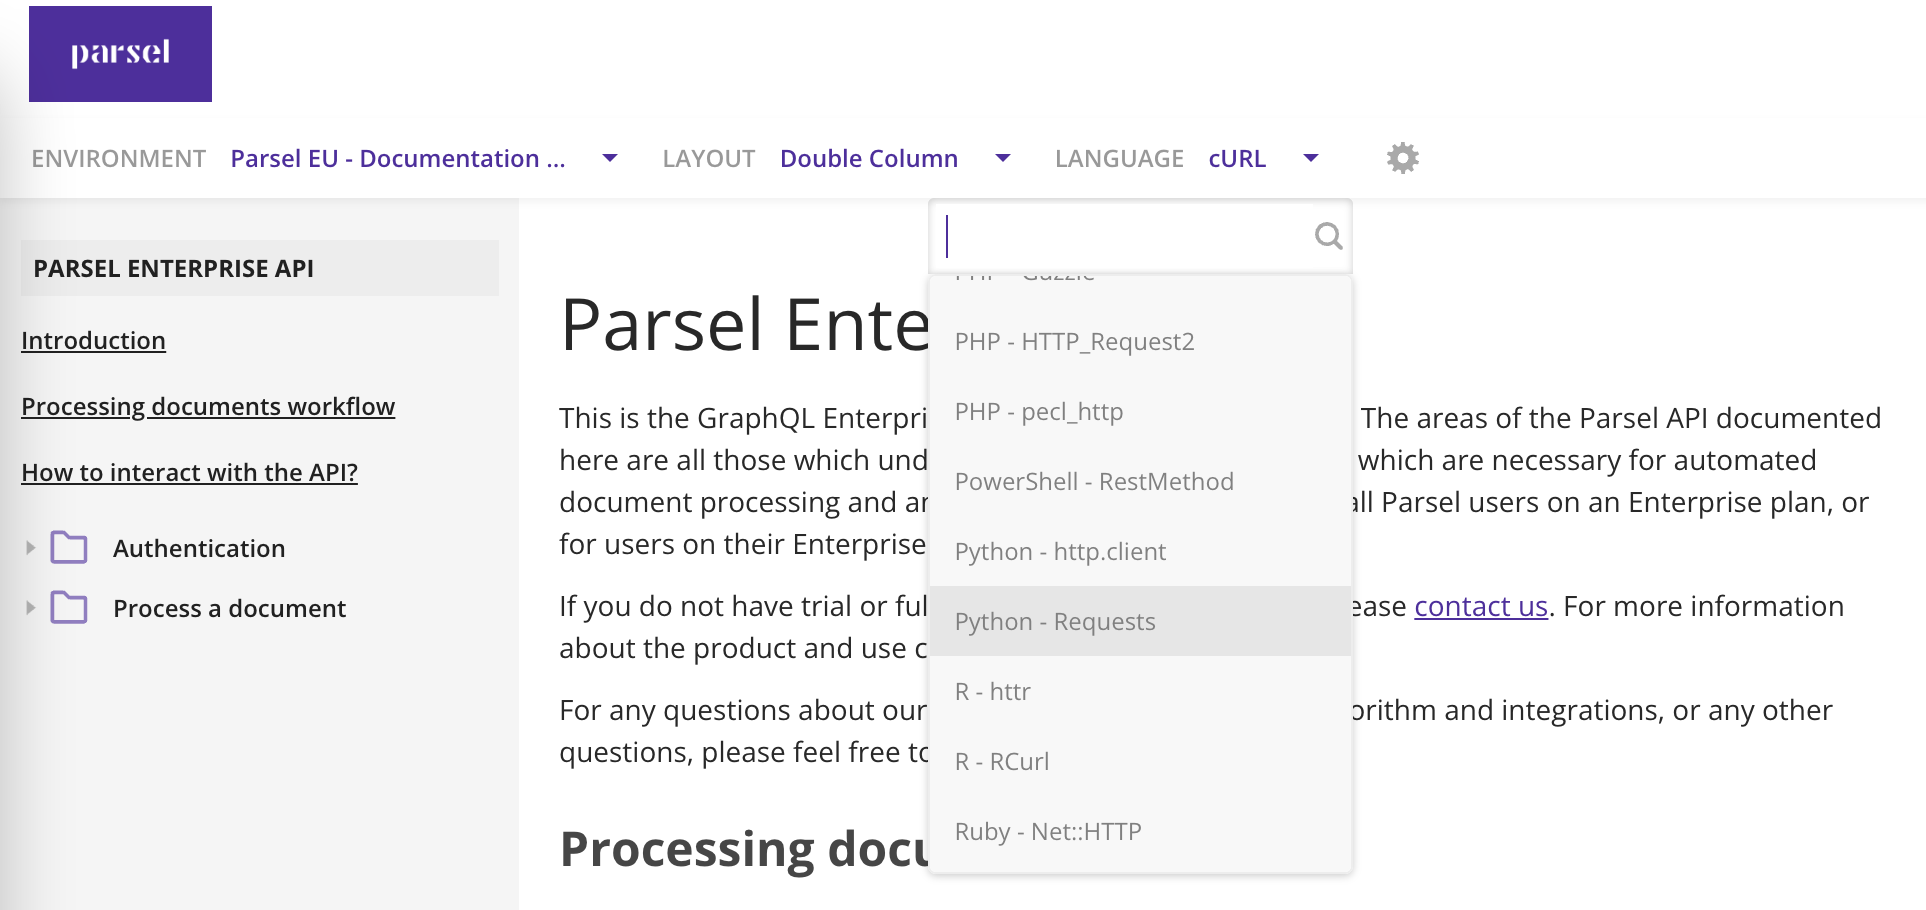Open the Introduction link
This screenshot has height=910, width=1926.
[93, 340]
